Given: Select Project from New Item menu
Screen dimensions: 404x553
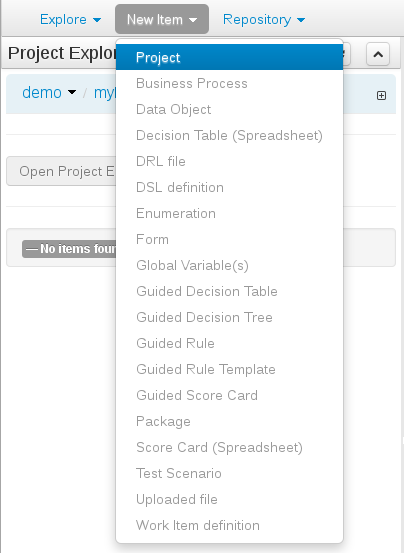Looking at the screenshot, I should [229, 57].
